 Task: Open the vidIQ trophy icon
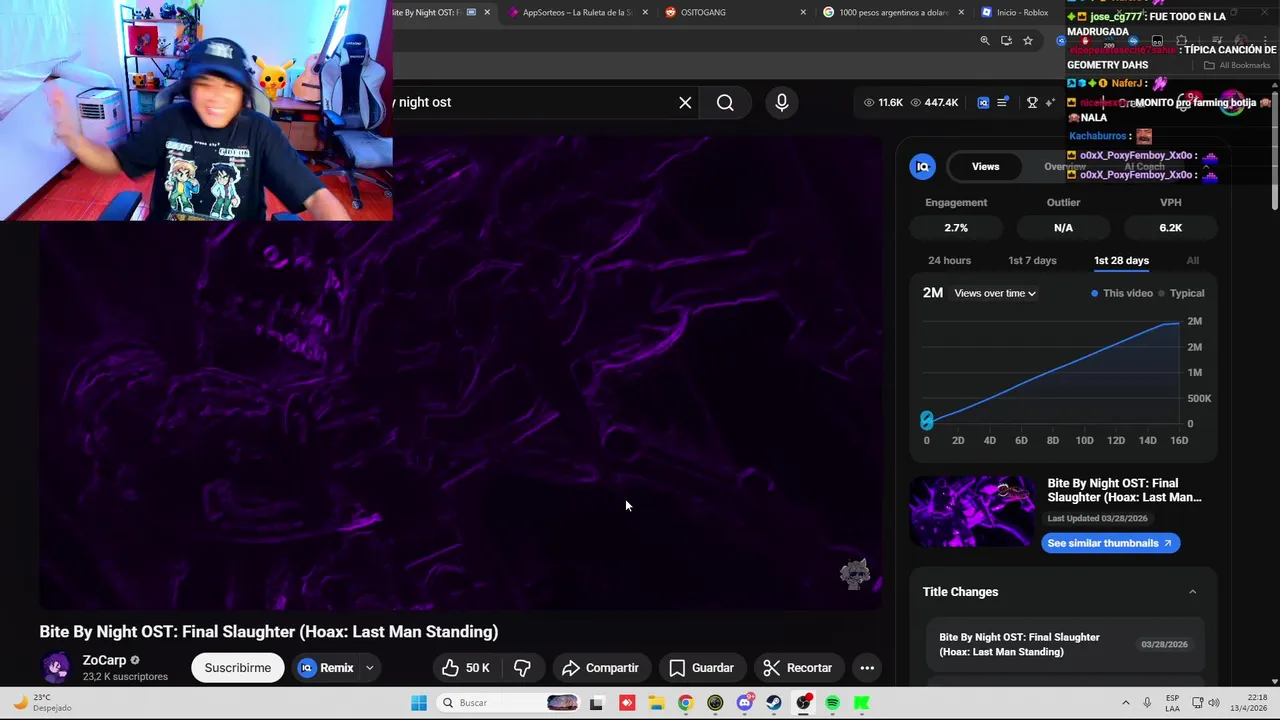(1033, 102)
